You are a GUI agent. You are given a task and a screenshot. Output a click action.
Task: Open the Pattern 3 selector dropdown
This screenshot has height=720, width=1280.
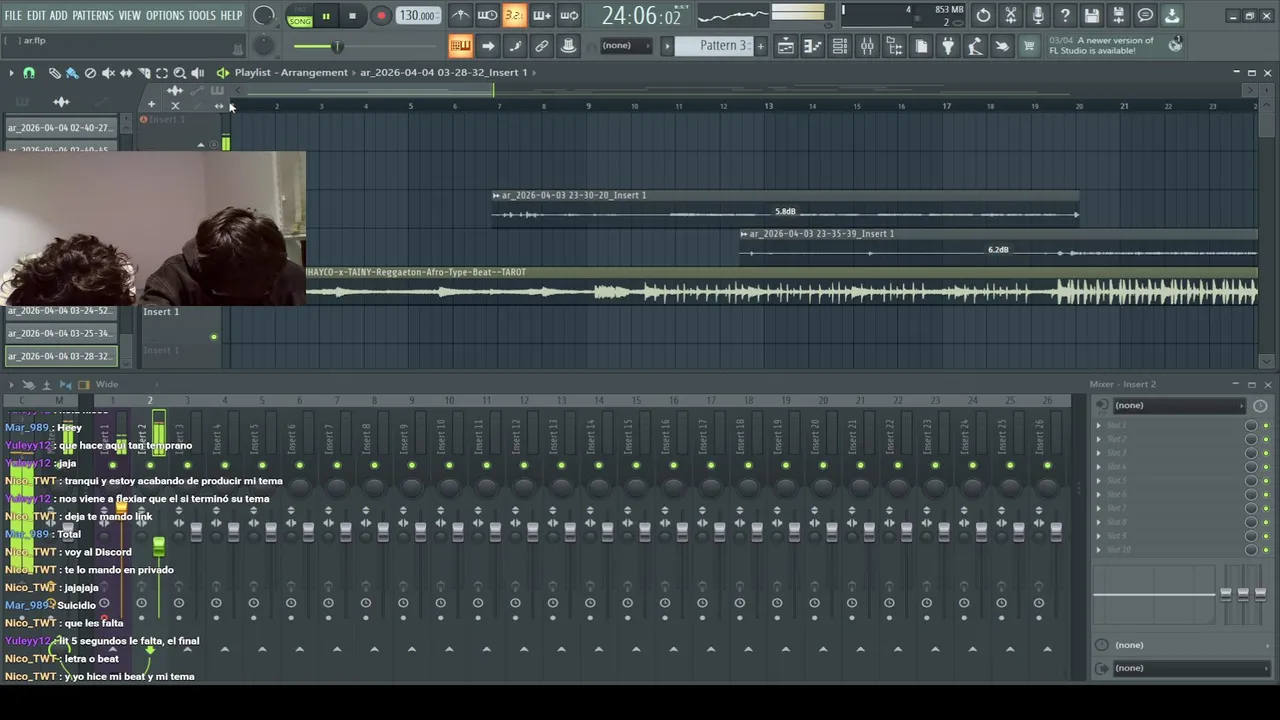point(715,46)
